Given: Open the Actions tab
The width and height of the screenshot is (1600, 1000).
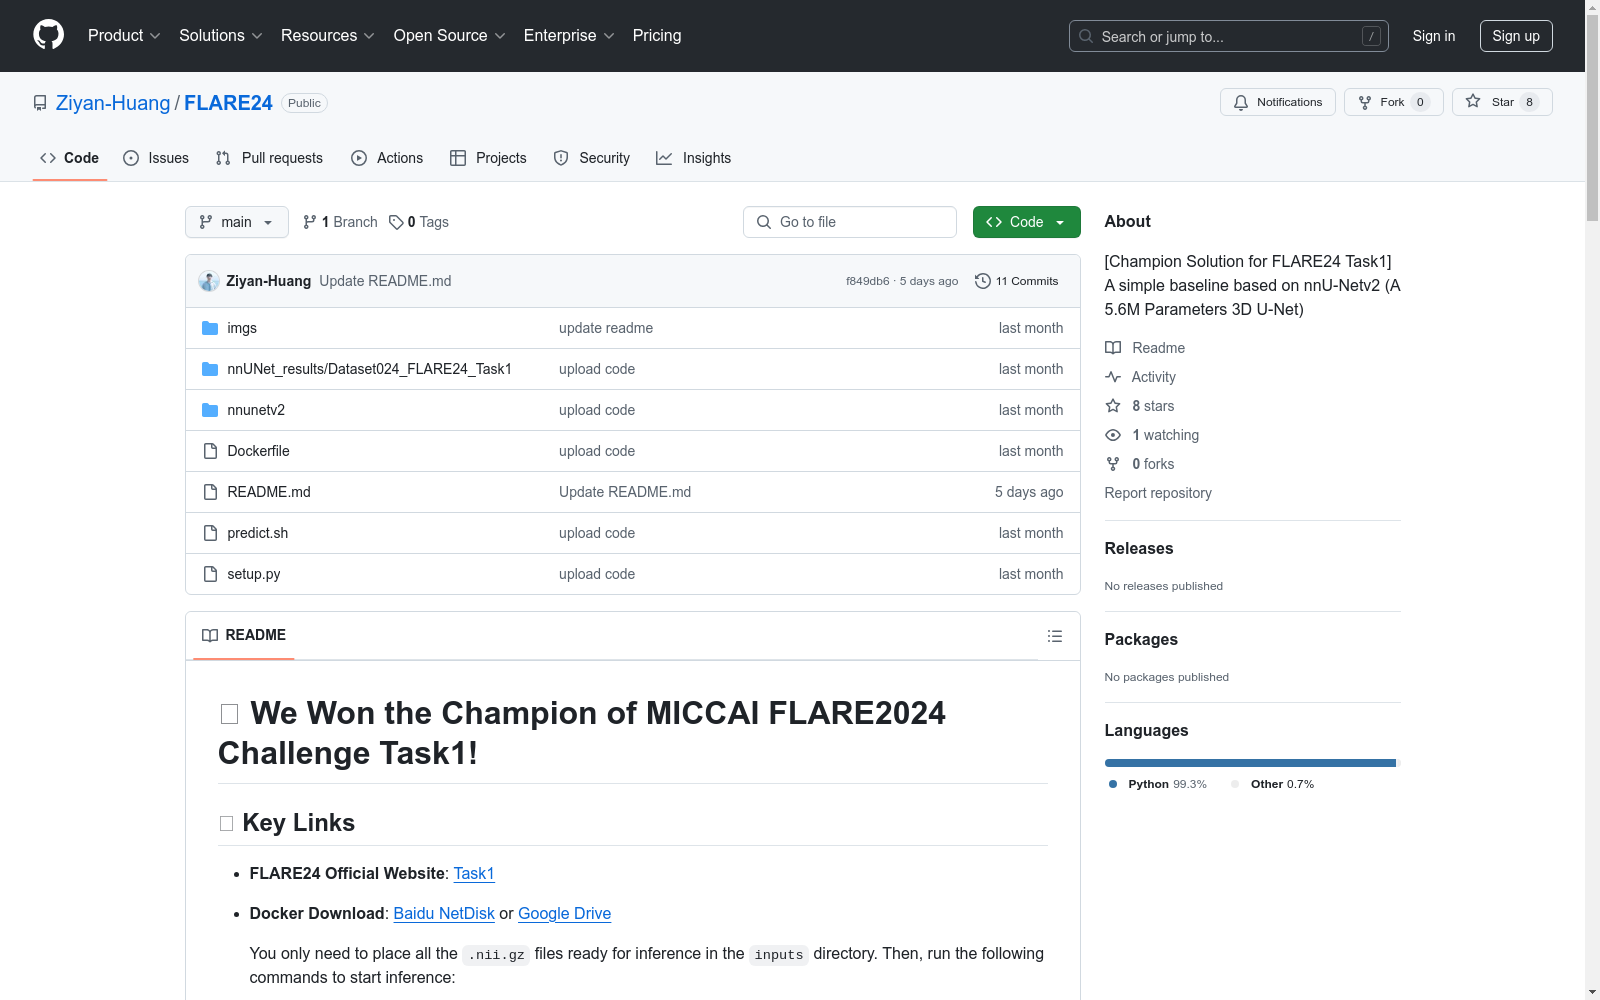Looking at the screenshot, I should pyautogui.click(x=387, y=158).
